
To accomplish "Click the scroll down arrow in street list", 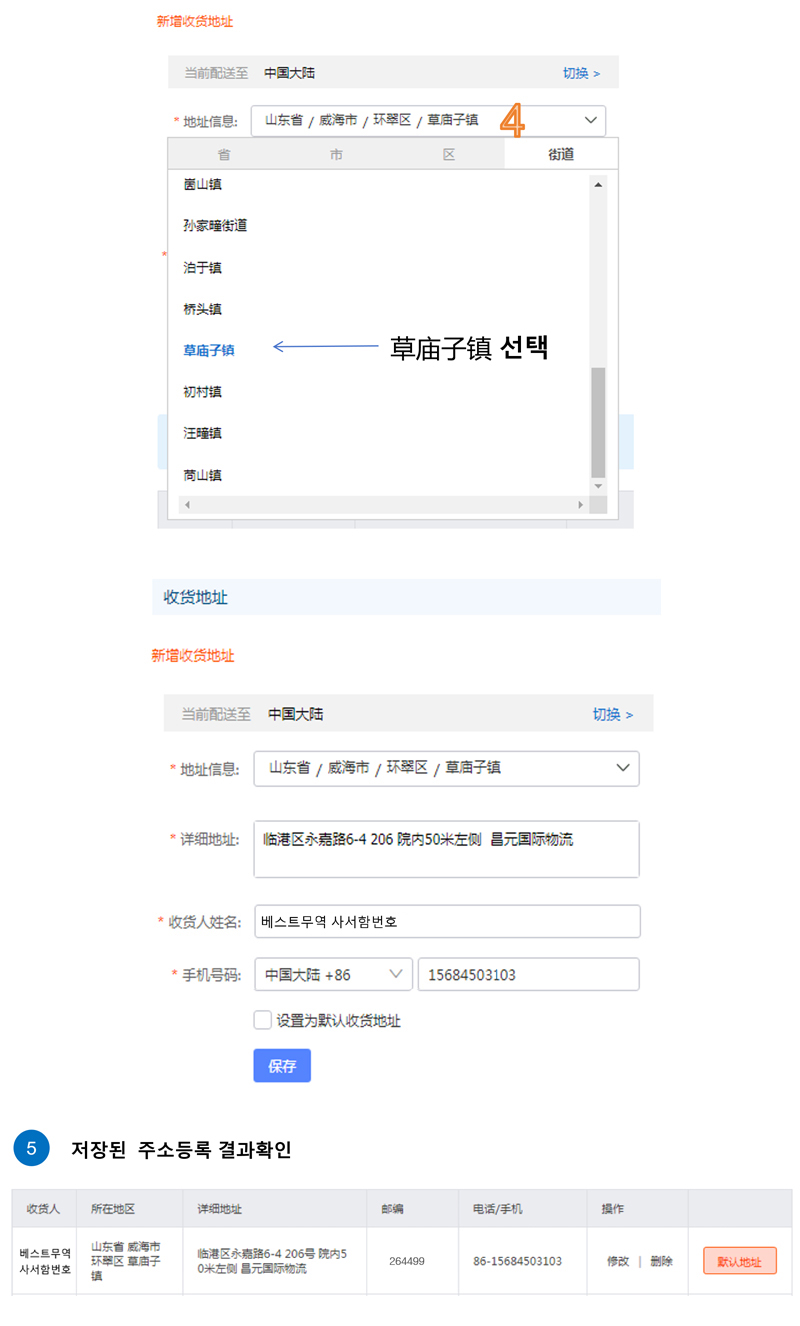I will click(598, 486).
